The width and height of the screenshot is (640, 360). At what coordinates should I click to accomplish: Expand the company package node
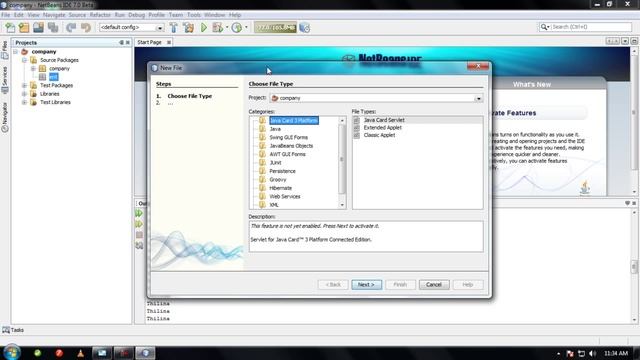pyautogui.click(x=33, y=69)
